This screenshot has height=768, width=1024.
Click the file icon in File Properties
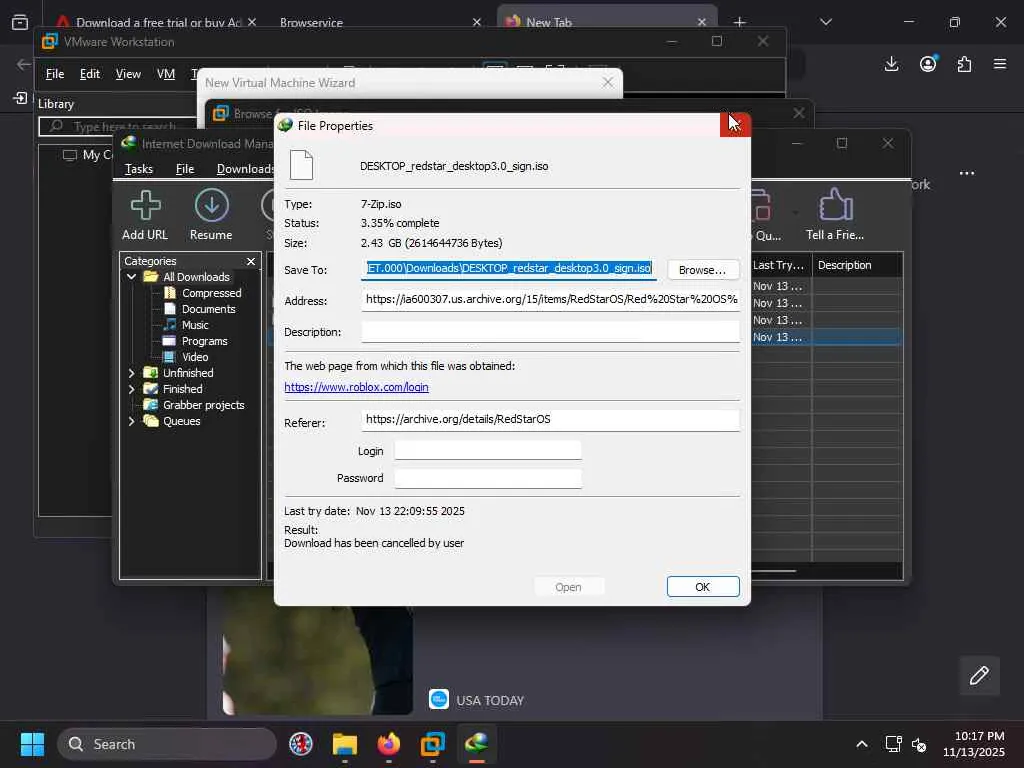[x=302, y=165]
